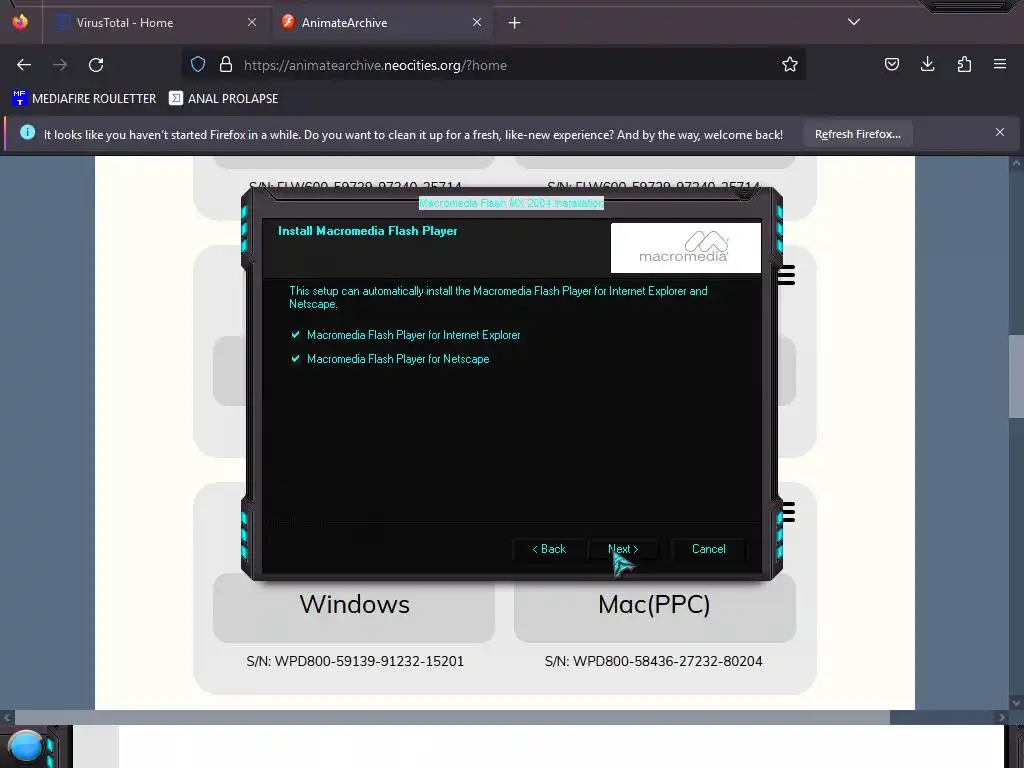Image resolution: width=1024 pixels, height=768 pixels.
Task: Open the Pocket save icon
Action: coord(891,64)
